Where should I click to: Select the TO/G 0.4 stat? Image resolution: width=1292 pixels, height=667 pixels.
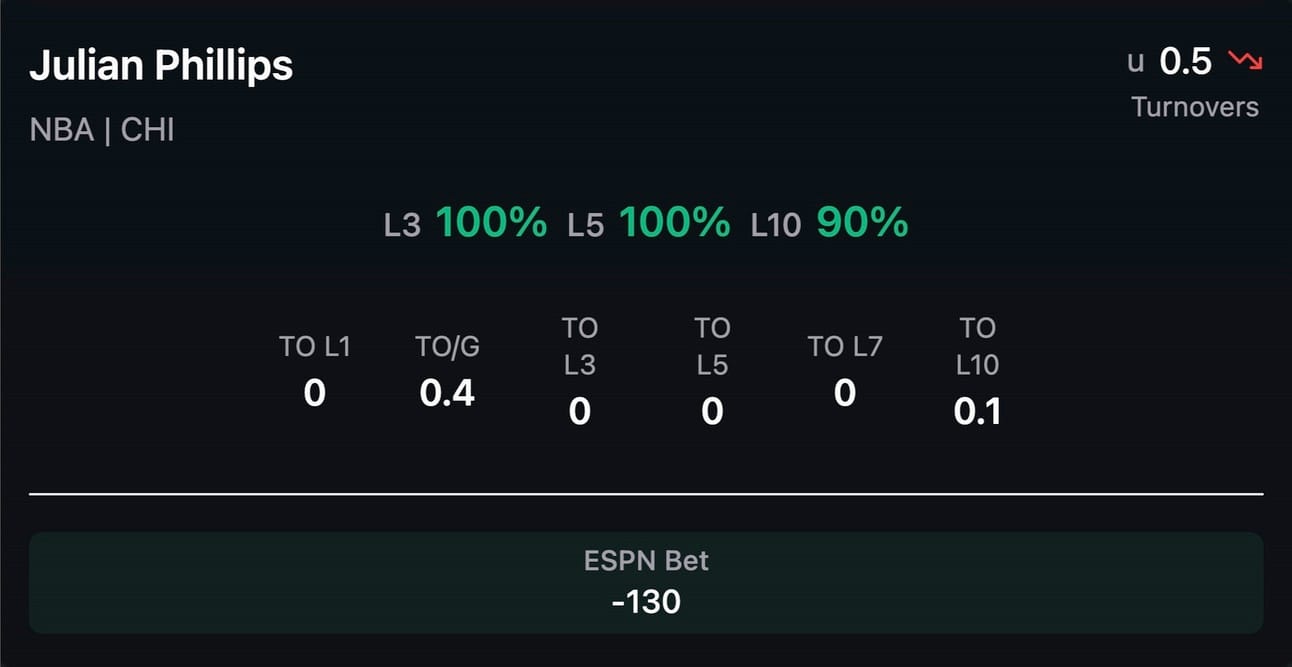pyautogui.click(x=447, y=372)
